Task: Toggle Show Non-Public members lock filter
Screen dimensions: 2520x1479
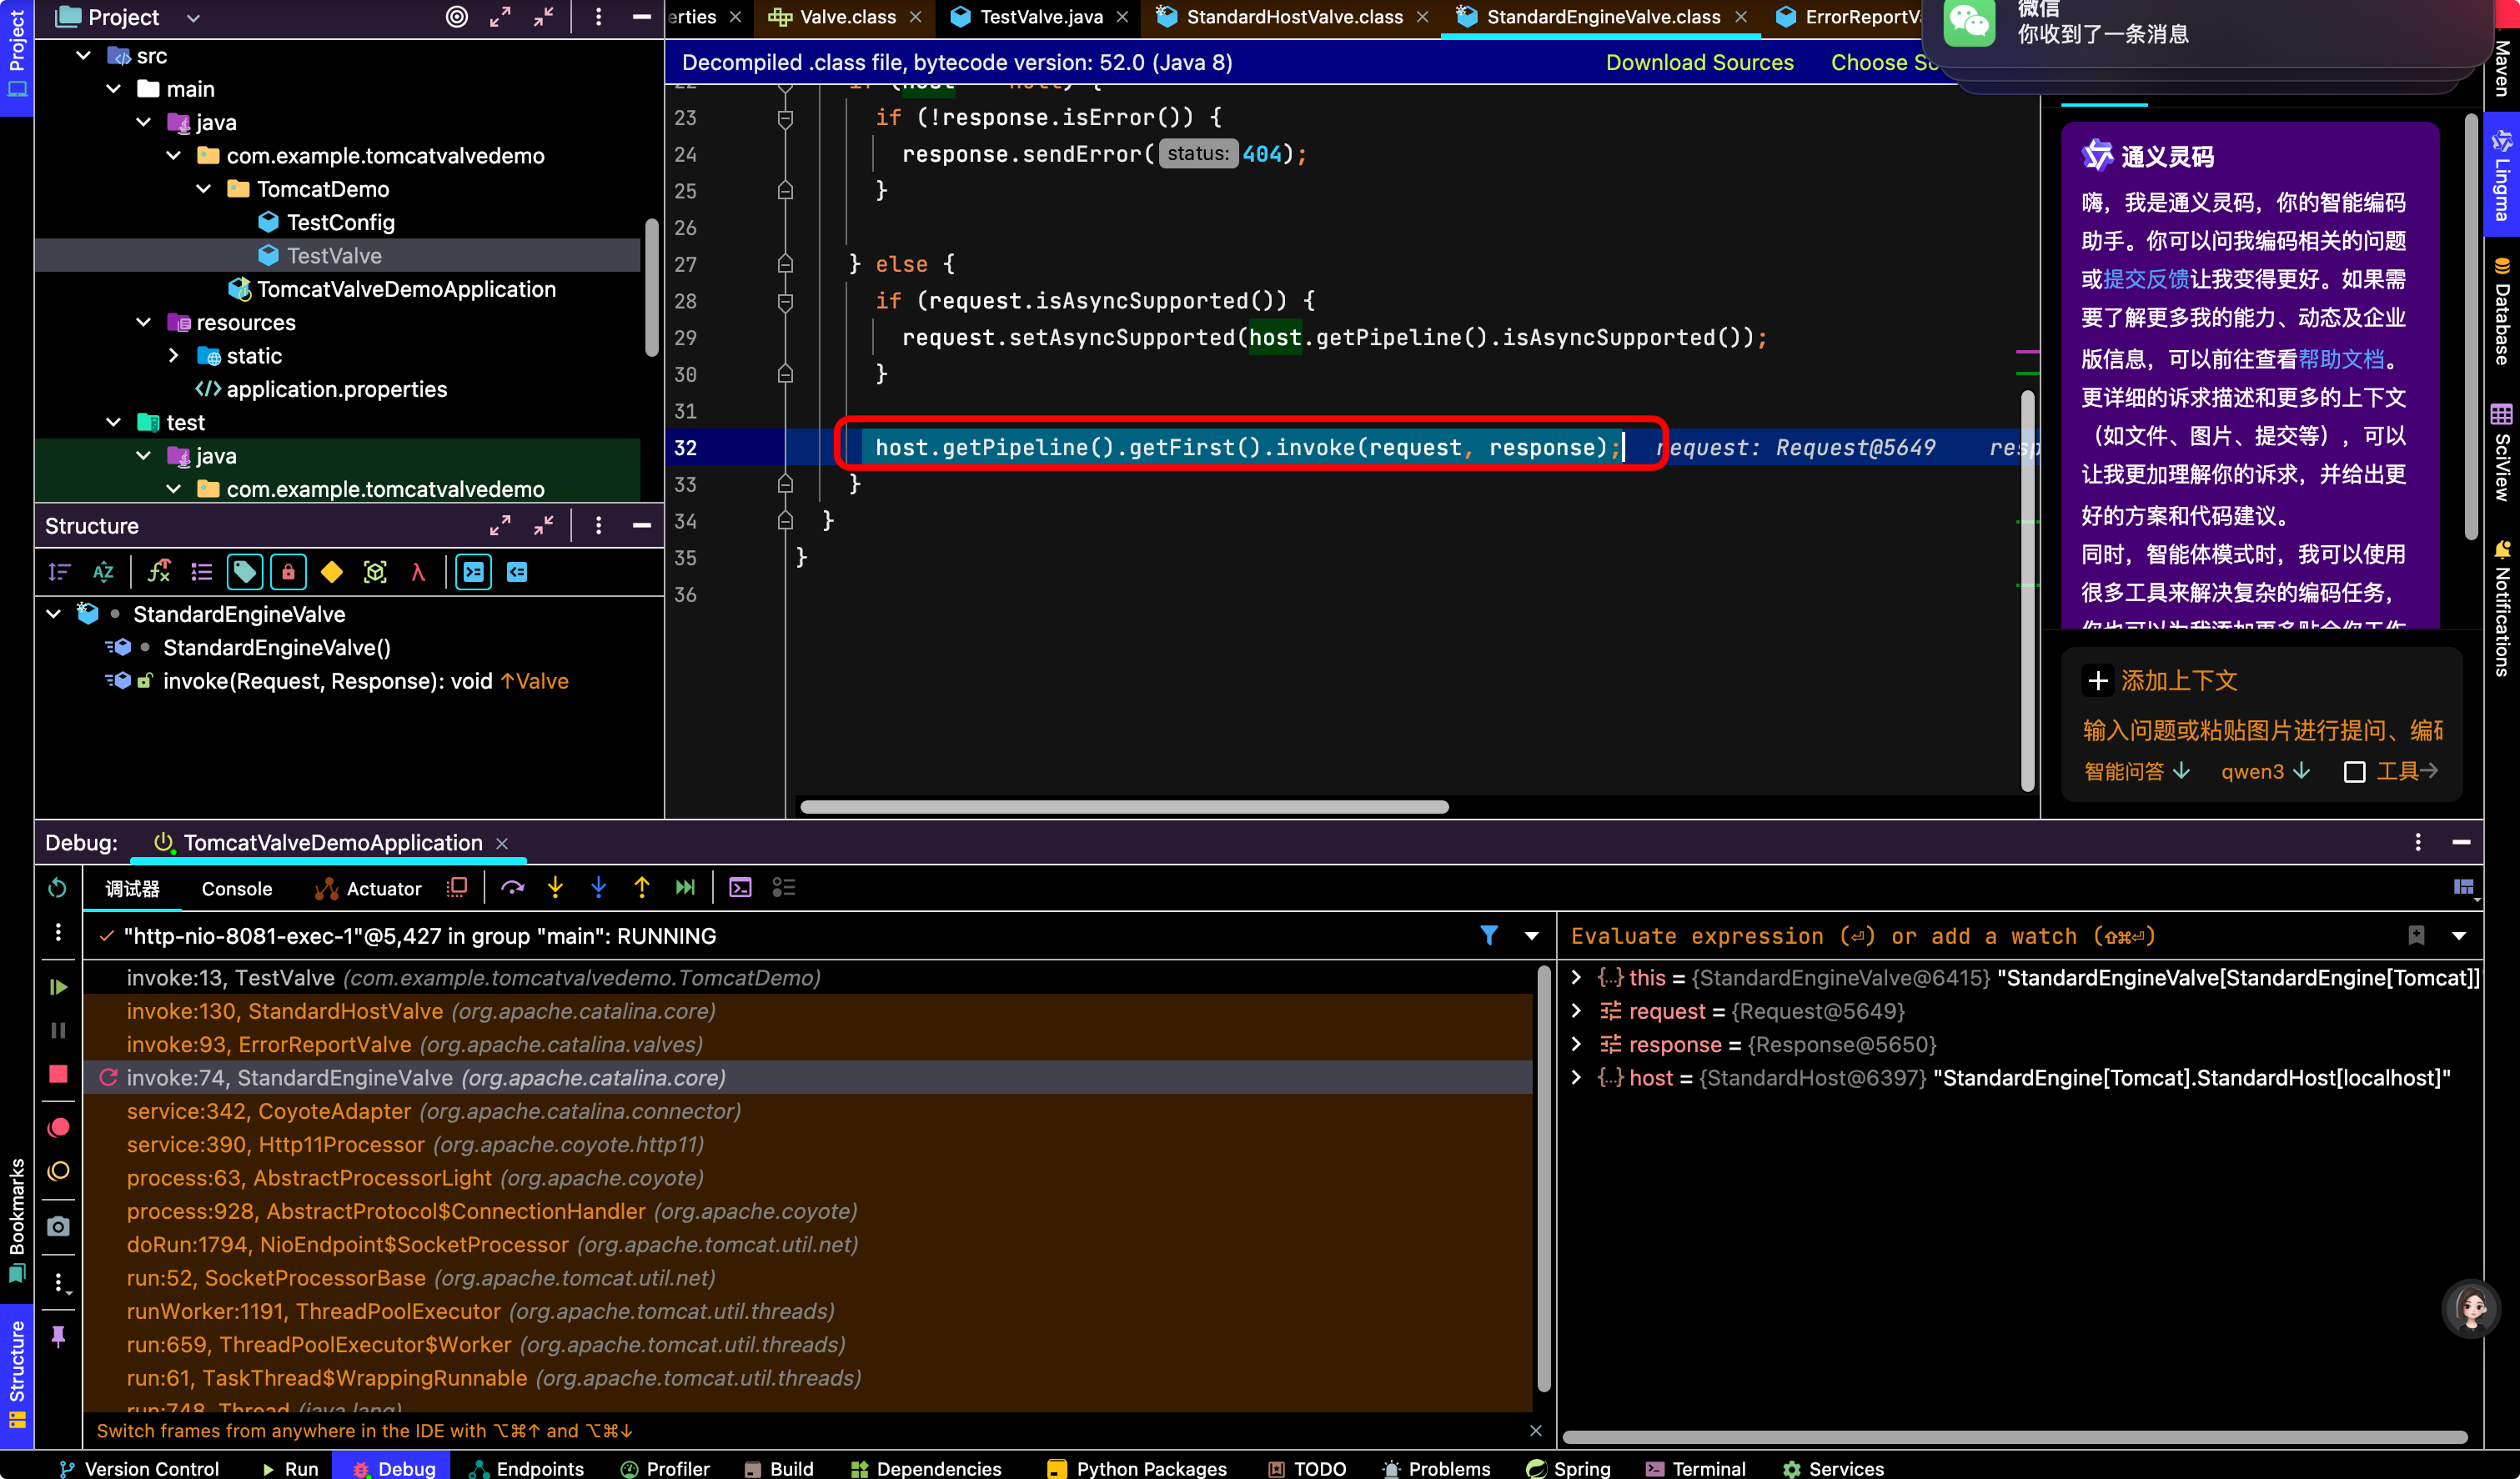Action: pyautogui.click(x=288, y=572)
